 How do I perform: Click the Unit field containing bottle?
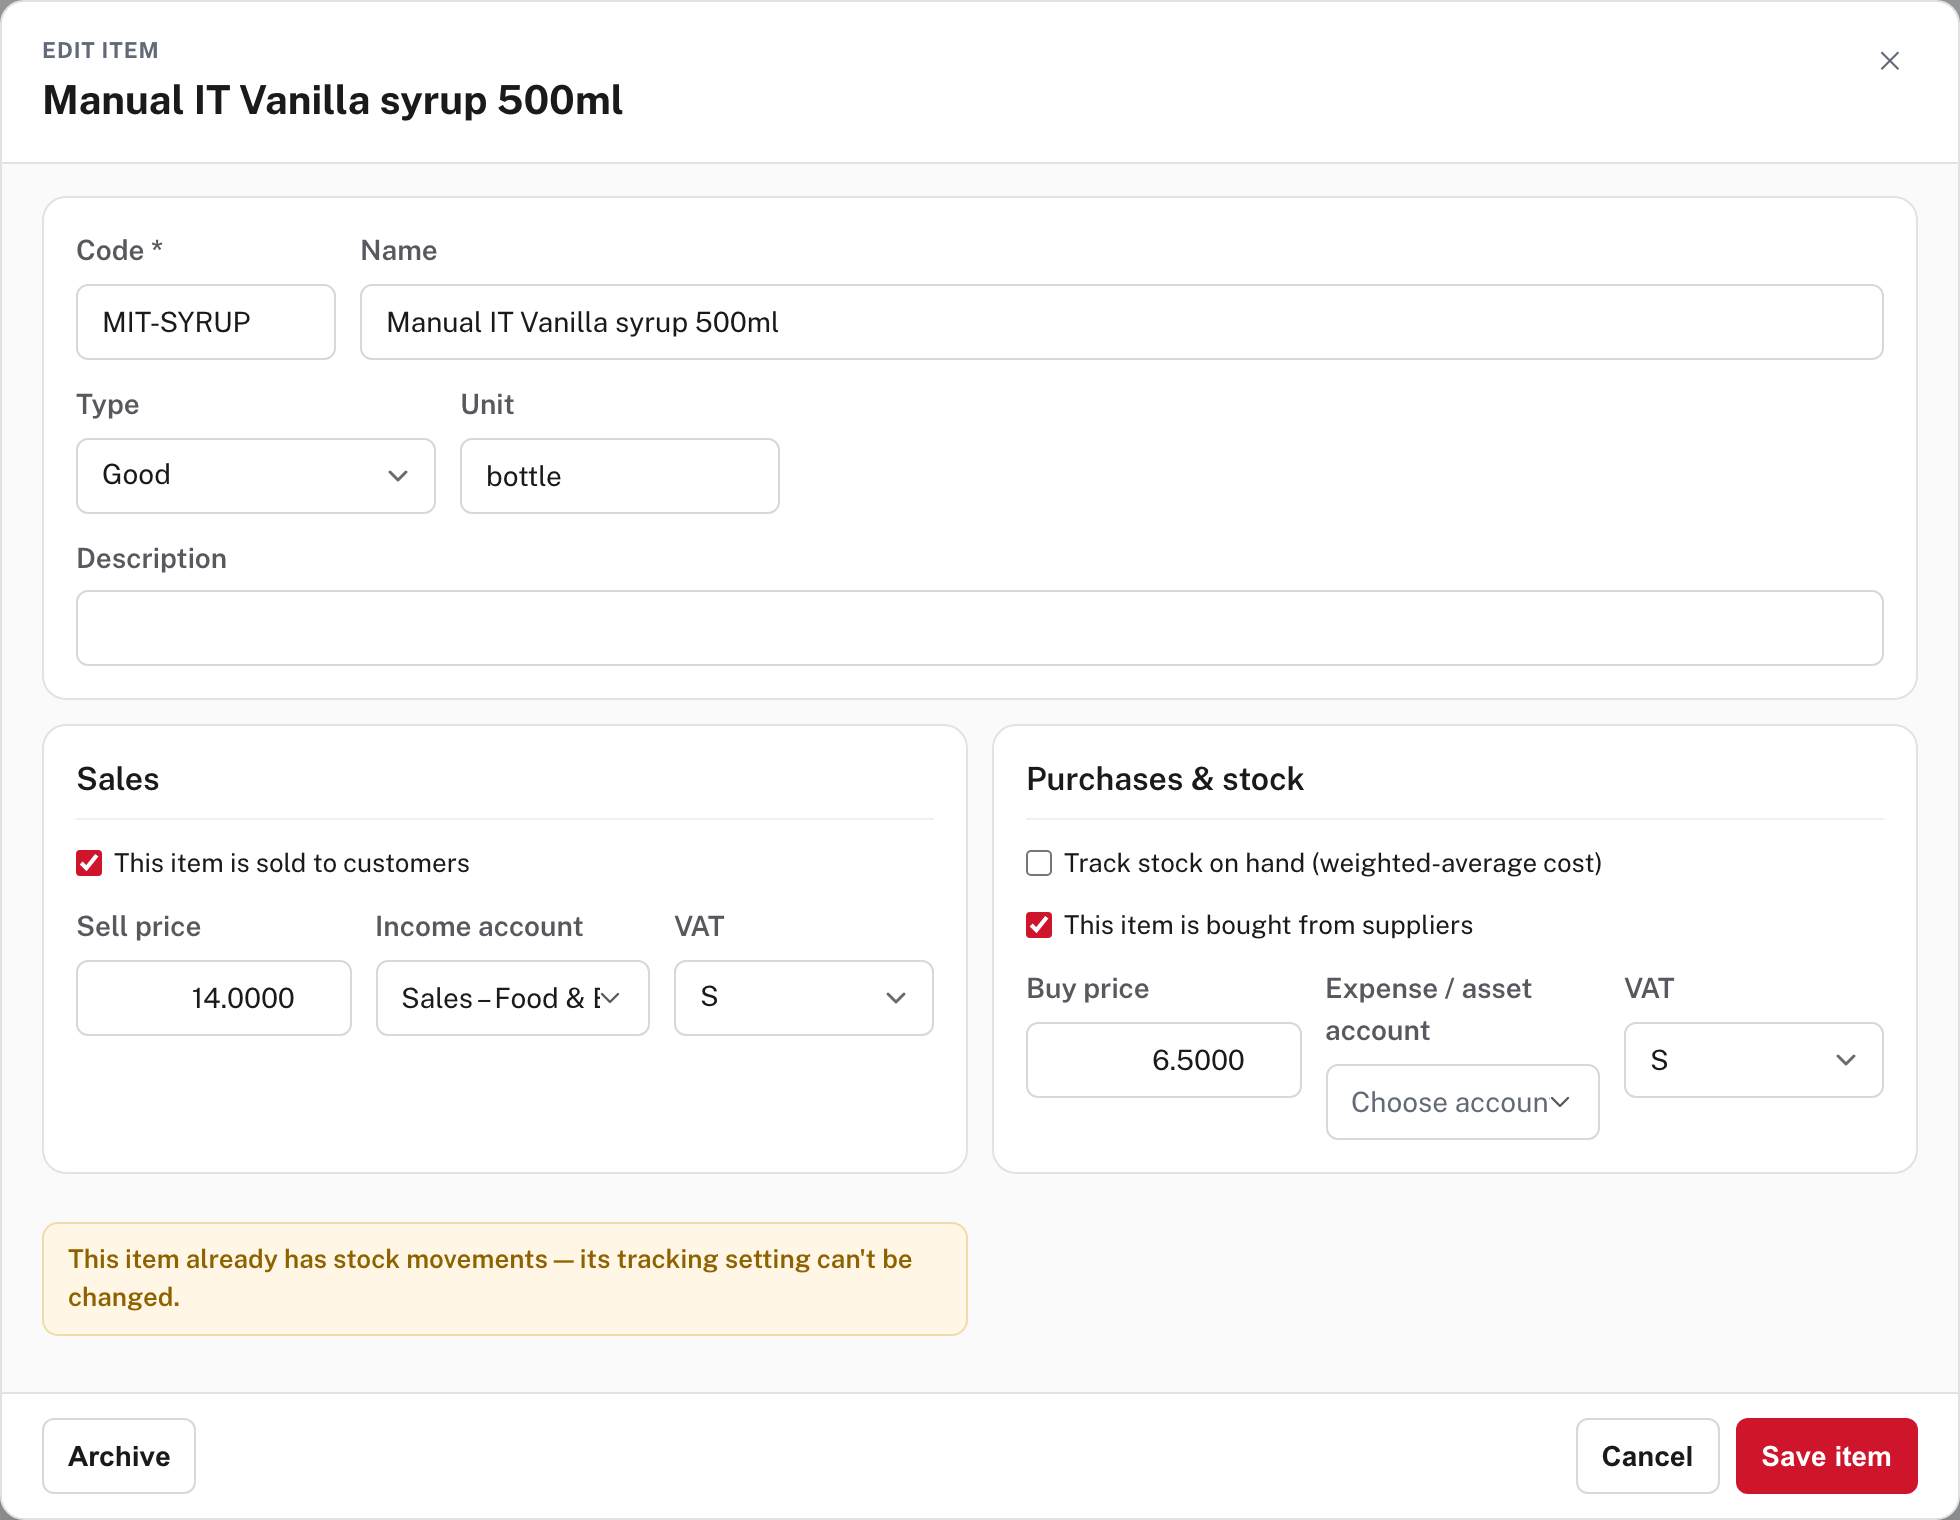pos(620,476)
